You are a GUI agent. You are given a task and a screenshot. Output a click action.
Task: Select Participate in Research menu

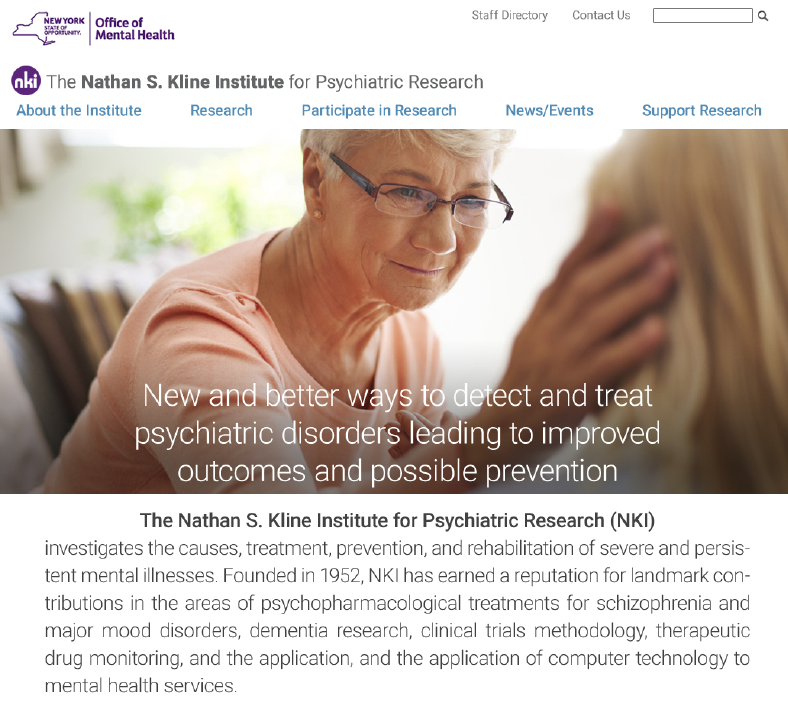coord(379,111)
